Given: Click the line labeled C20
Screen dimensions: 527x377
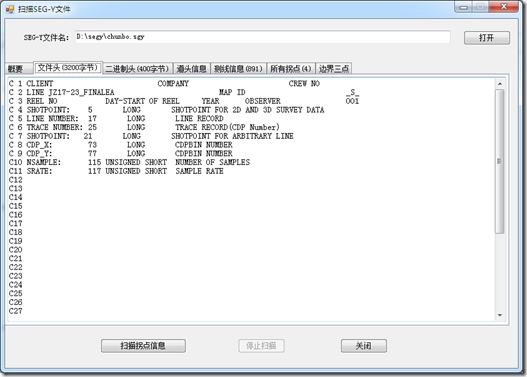Looking at the screenshot, I should pos(16,250).
